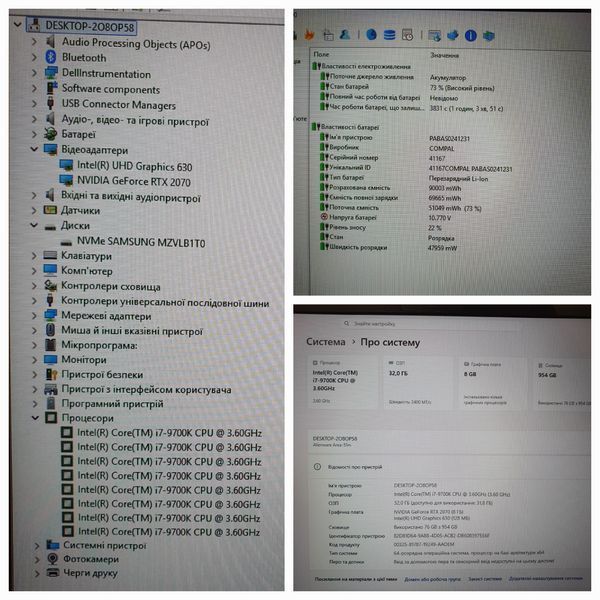Click the storage card showing 954 GB
The height and width of the screenshot is (600, 600).
point(562,385)
